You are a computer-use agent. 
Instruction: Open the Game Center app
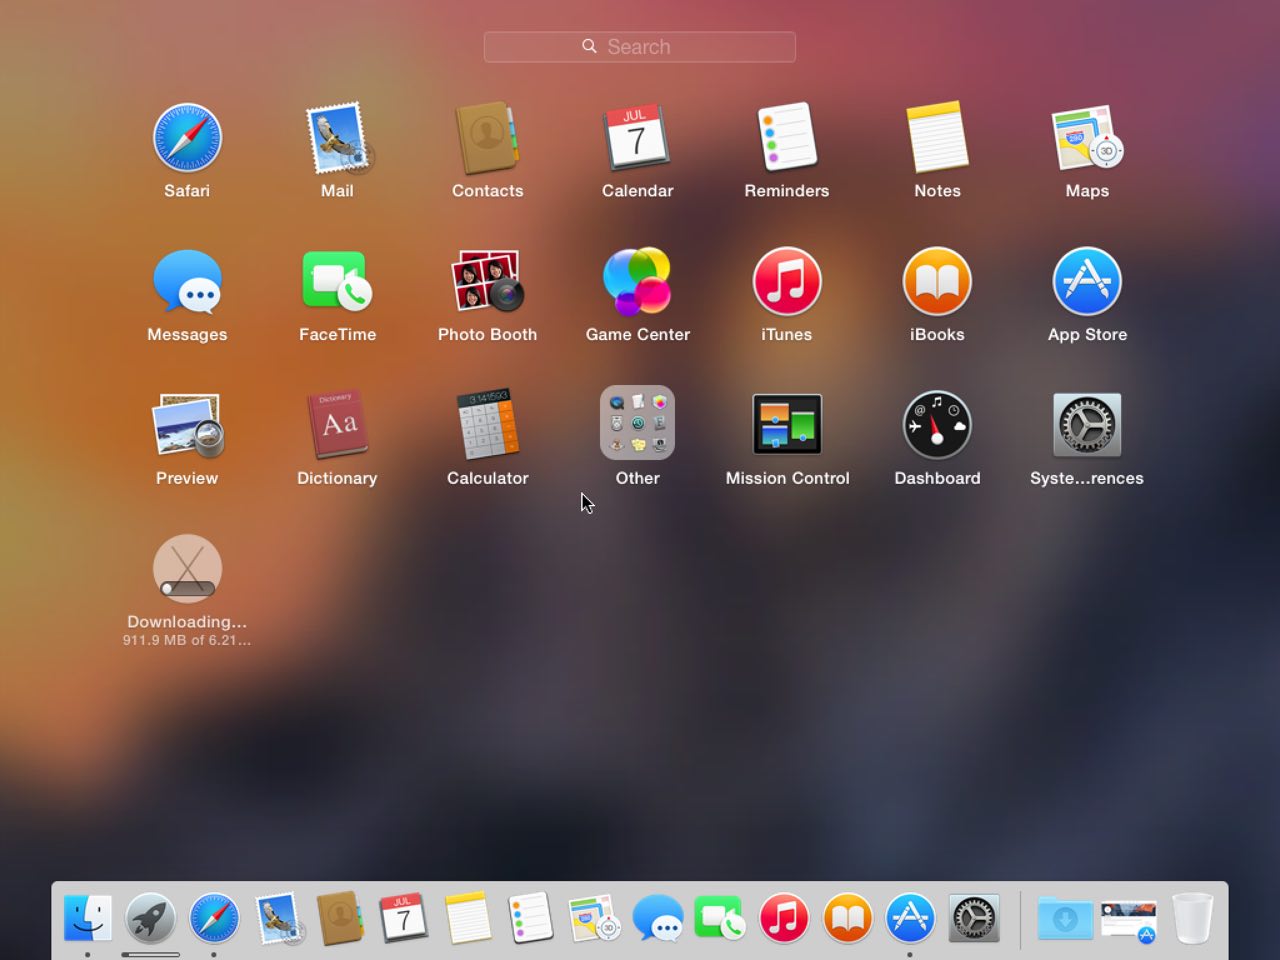click(x=637, y=282)
